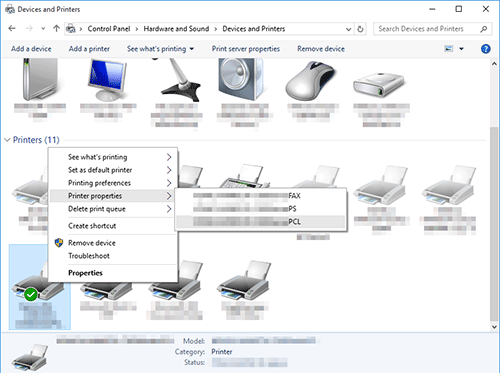Open Print server properties
500x373 pixels.
pos(246,49)
